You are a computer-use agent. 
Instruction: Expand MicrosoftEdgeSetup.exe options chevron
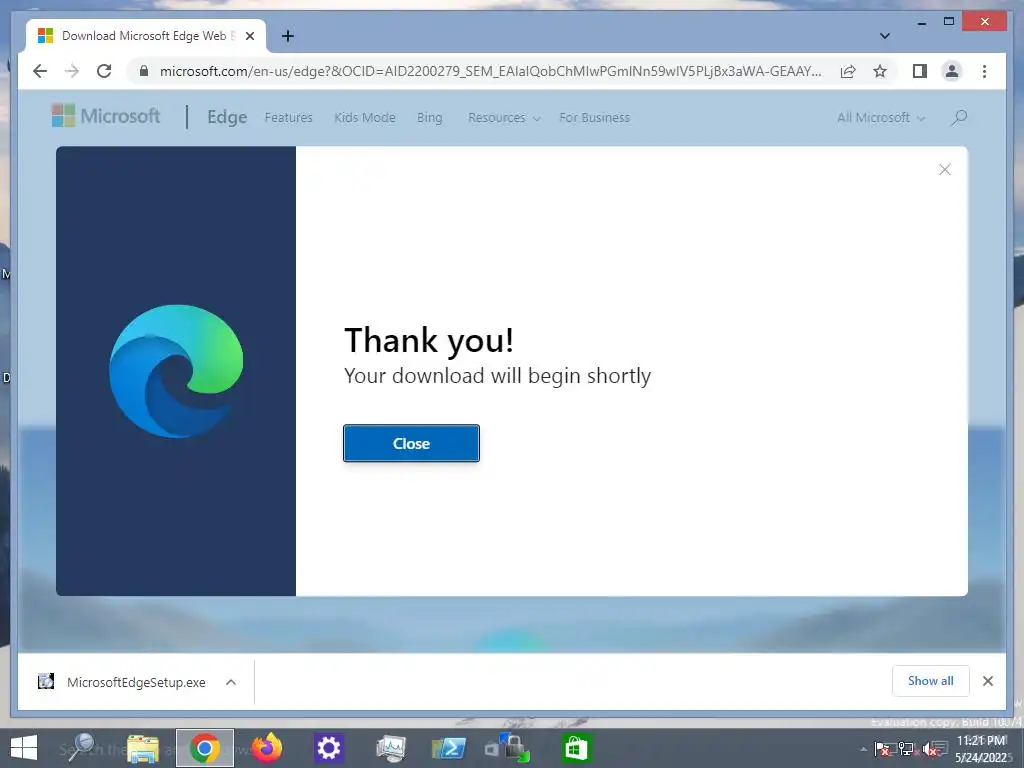(231, 682)
